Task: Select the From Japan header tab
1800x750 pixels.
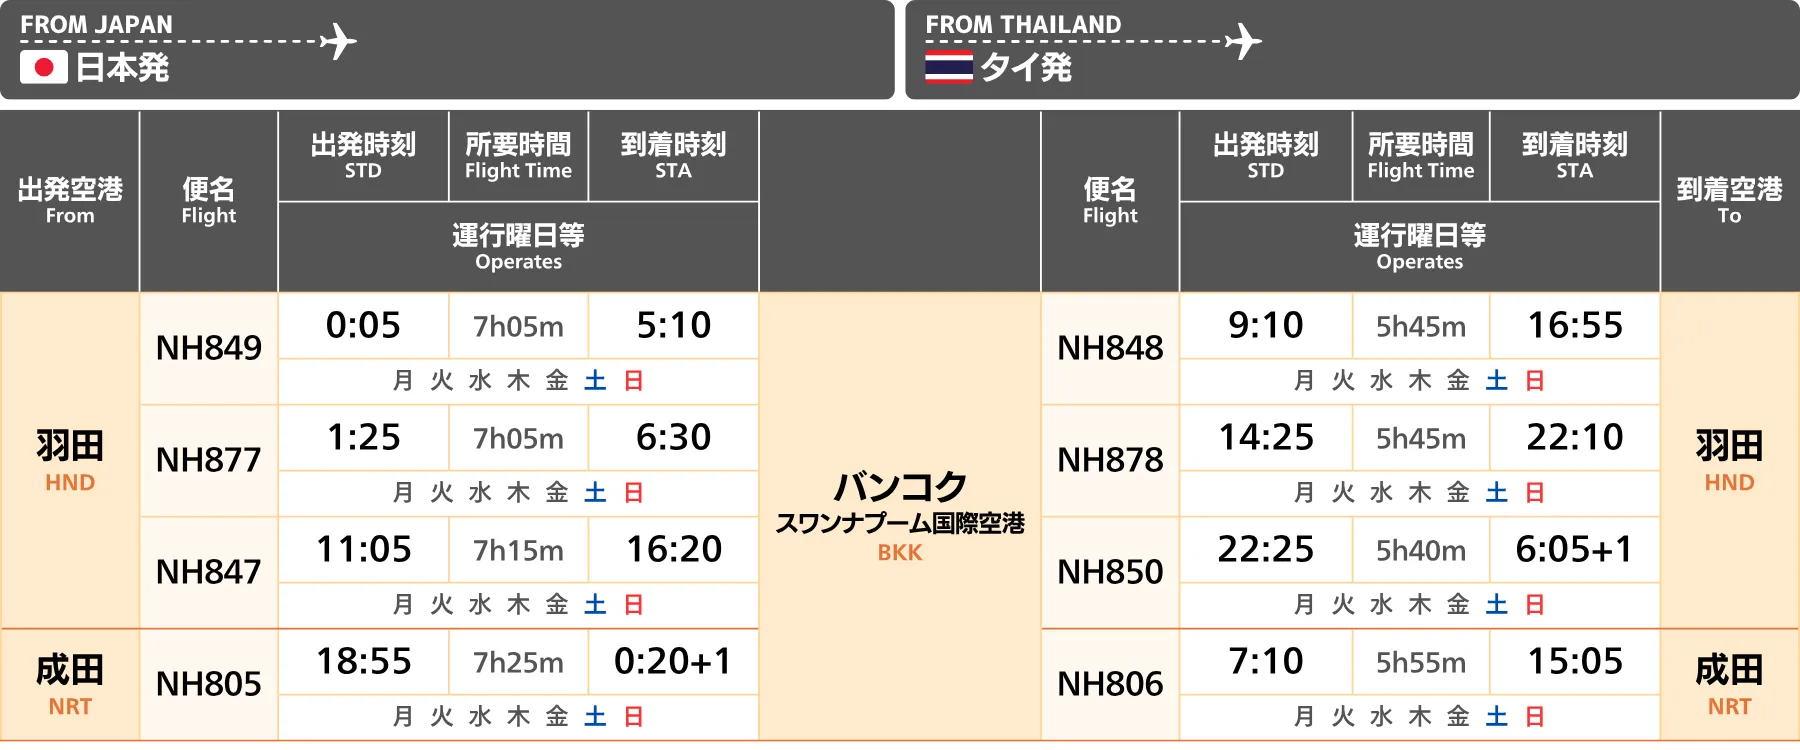Action: click(447, 50)
